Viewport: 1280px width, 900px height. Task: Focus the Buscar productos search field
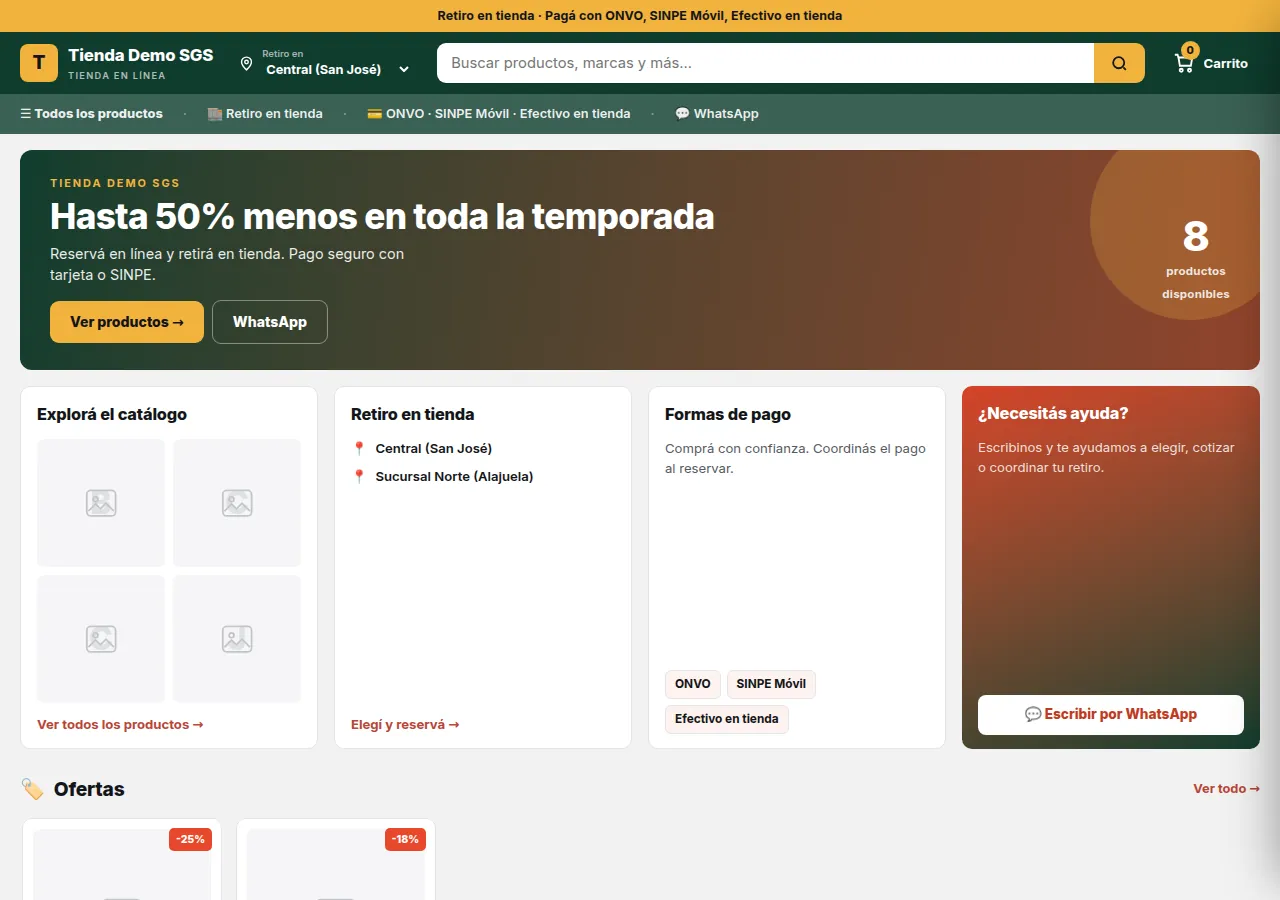pos(765,63)
